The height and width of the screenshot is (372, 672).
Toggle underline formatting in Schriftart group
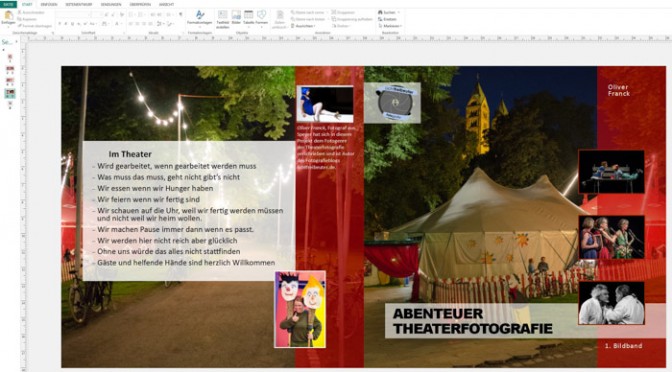(x=72, y=24)
